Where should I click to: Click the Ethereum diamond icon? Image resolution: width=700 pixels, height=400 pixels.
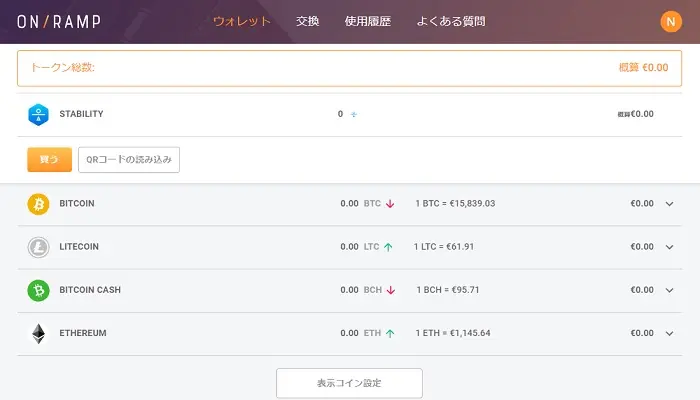point(38,333)
